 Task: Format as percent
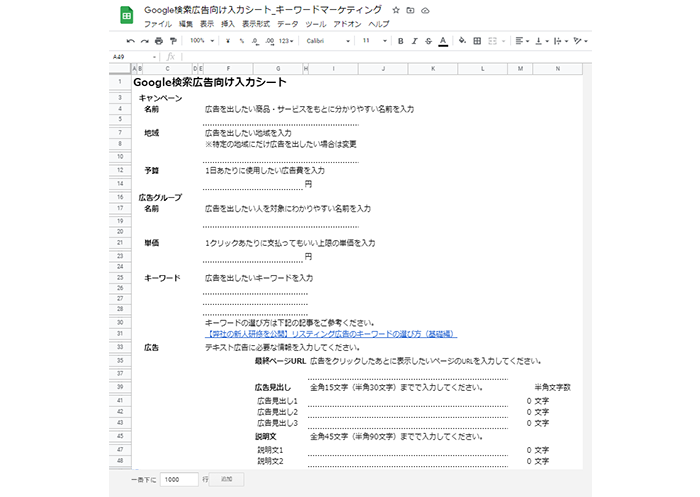[242, 41]
